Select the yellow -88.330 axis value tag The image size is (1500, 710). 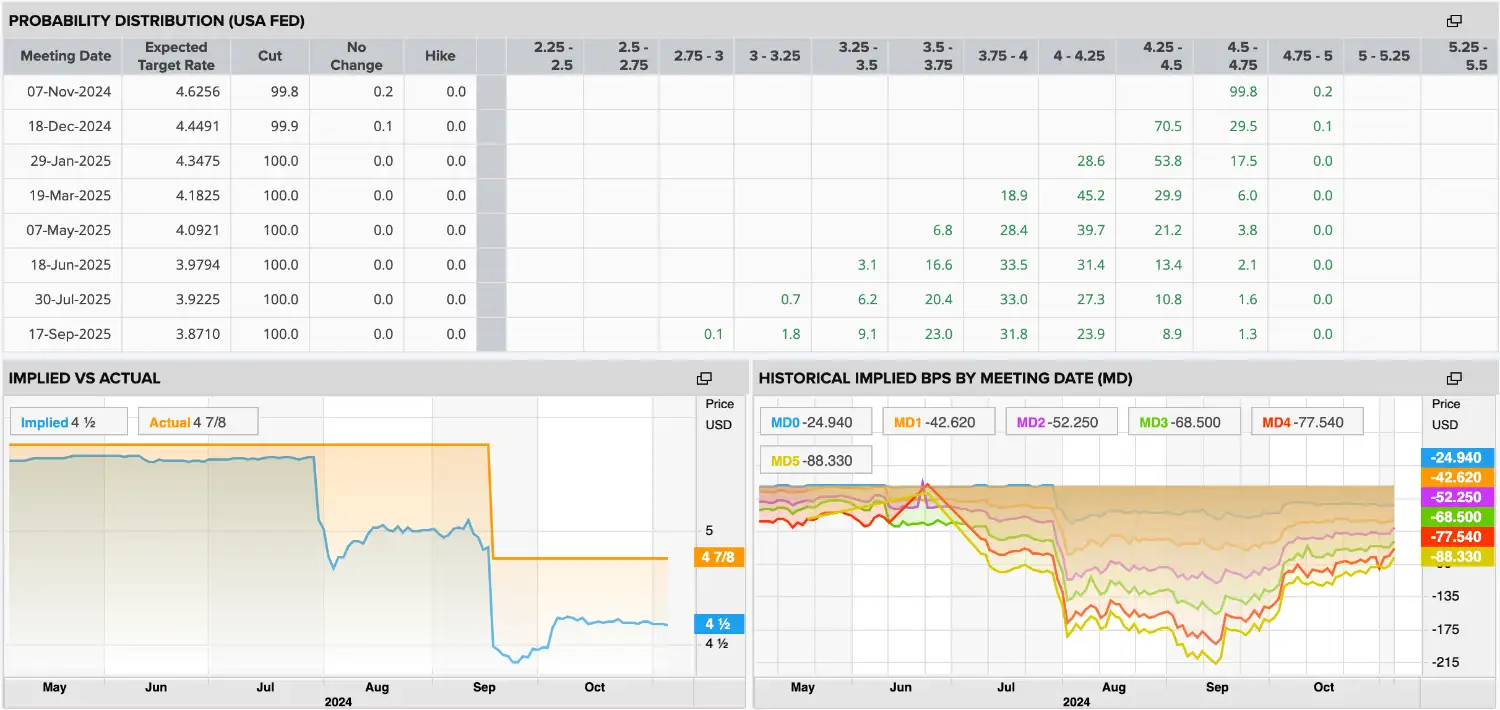tap(1458, 557)
